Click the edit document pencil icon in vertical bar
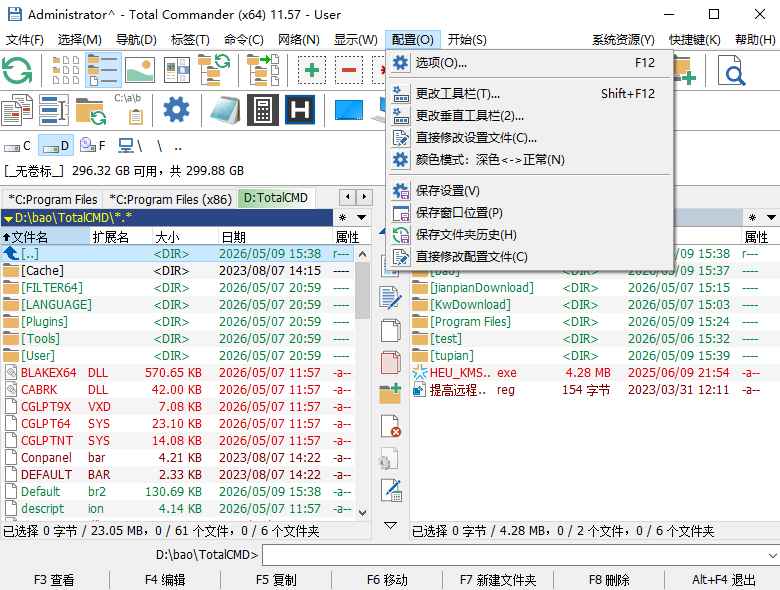The height and width of the screenshot is (590, 780). click(390, 297)
